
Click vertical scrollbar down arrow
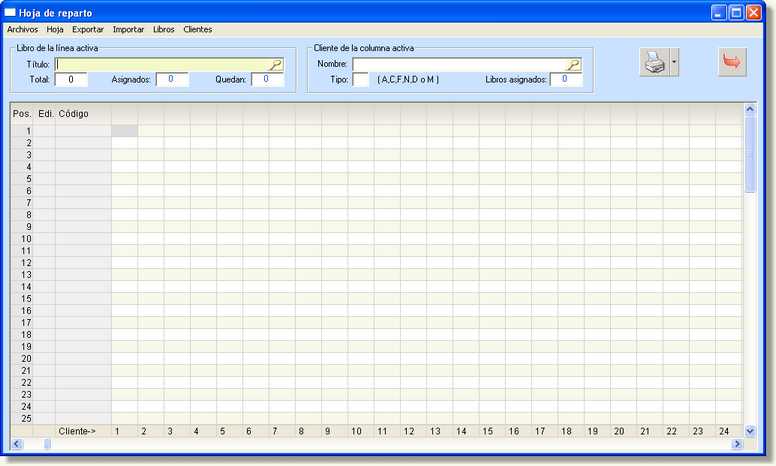coord(750,431)
